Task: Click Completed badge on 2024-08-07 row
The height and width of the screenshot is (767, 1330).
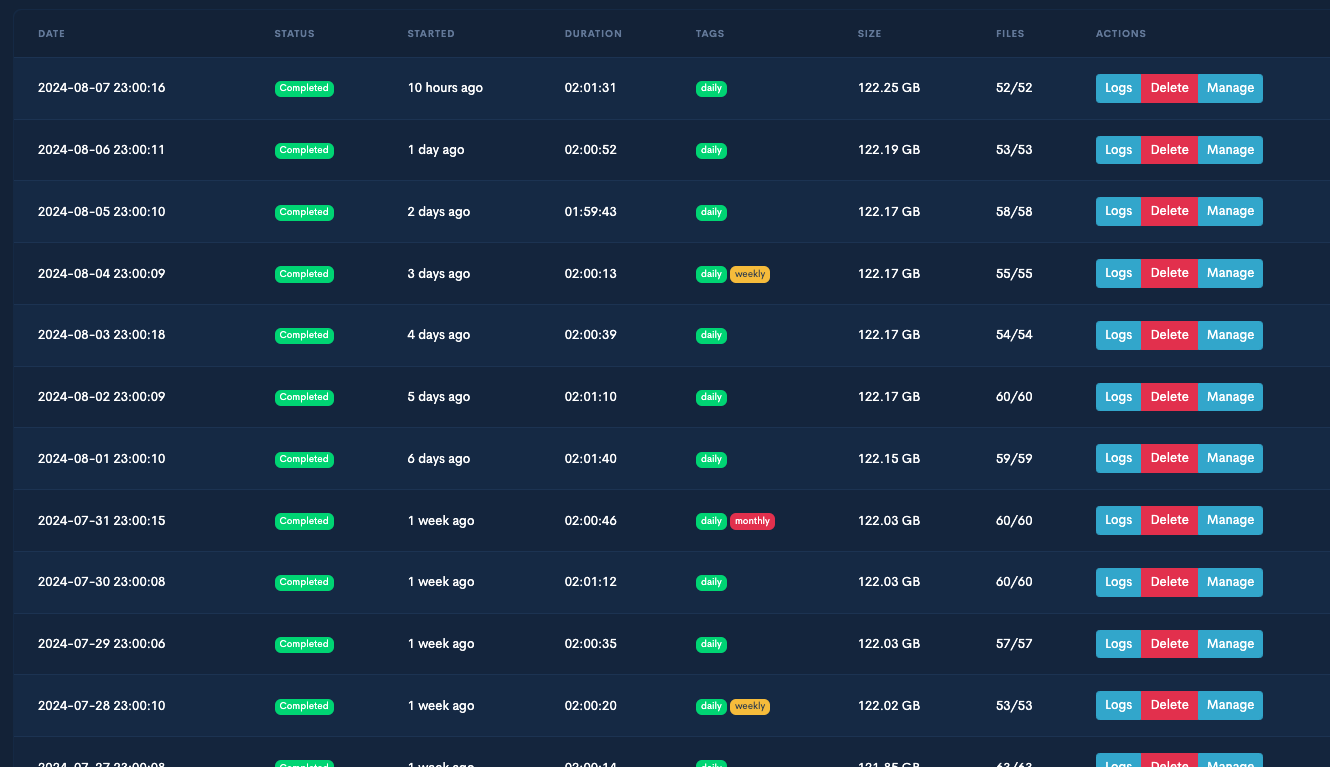Action: 304,88
